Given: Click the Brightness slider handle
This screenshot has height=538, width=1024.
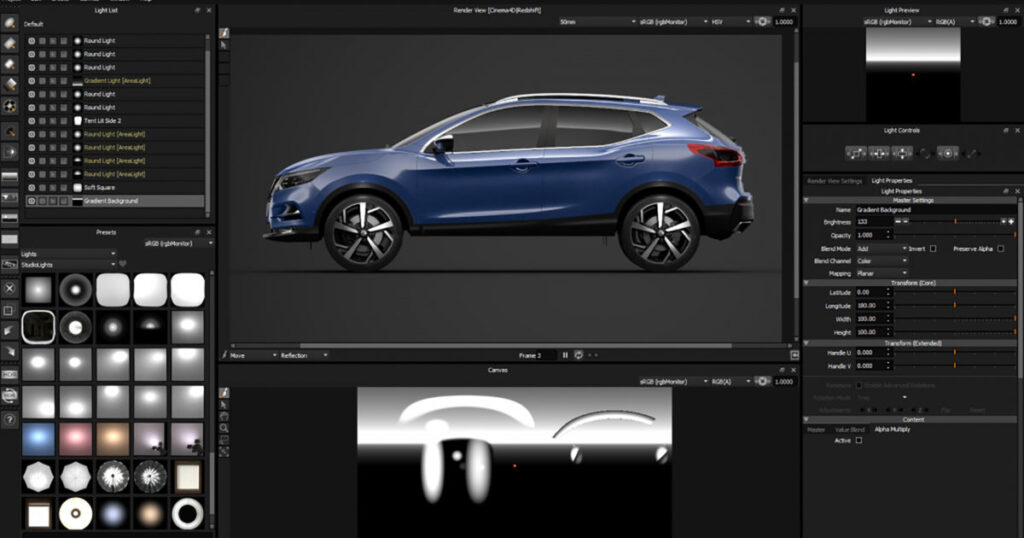Looking at the screenshot, I should coord(955,222).
